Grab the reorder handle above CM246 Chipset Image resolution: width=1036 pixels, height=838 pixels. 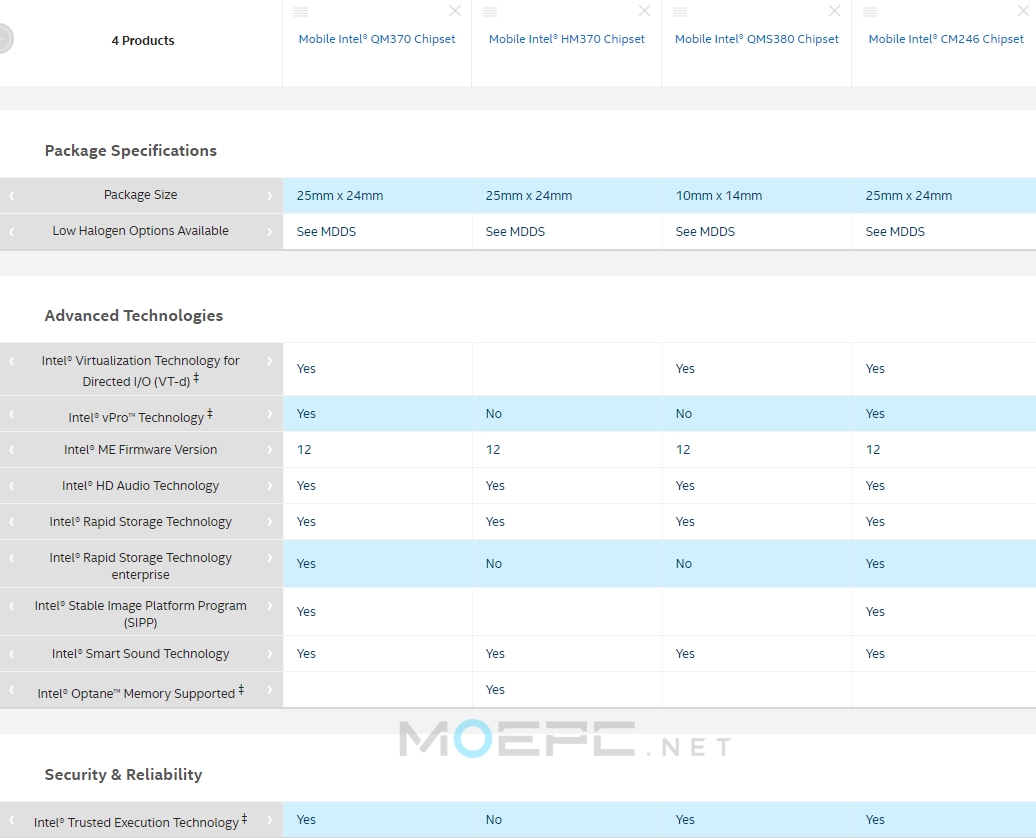point(870,11)
